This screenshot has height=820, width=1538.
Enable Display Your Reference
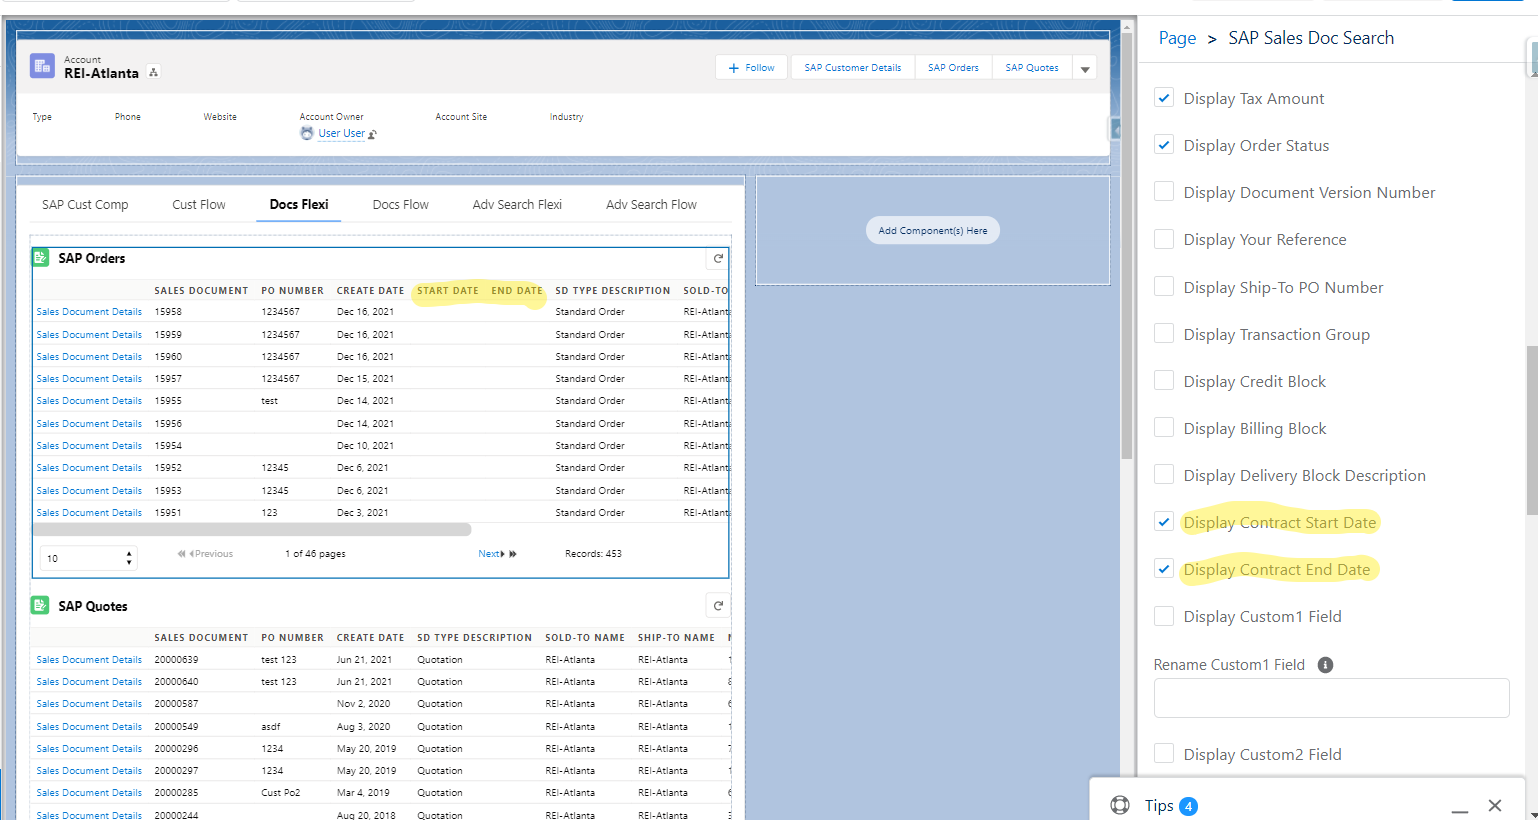tap(1164, 239)
